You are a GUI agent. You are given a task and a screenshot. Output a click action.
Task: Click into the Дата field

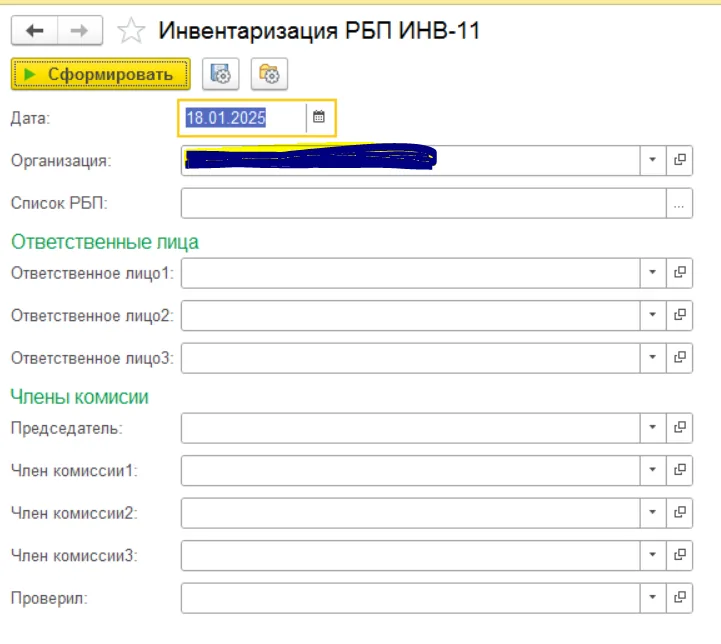(x=243, y=118)
